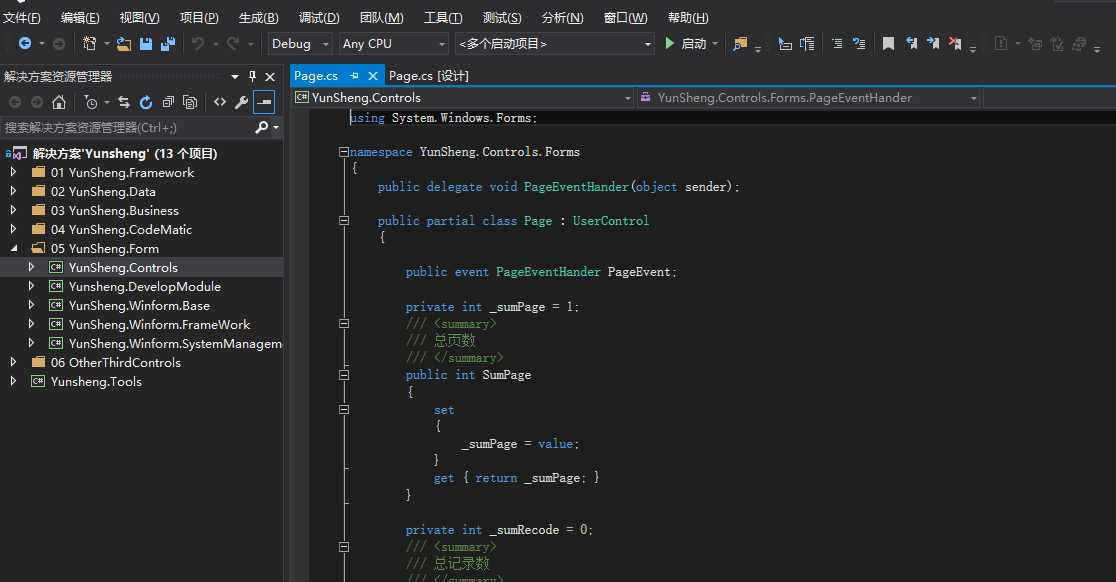The height and width of the screenshot is (582, 1116).
Task: Click the UserControl text in the code
Action: pos(611,221)
